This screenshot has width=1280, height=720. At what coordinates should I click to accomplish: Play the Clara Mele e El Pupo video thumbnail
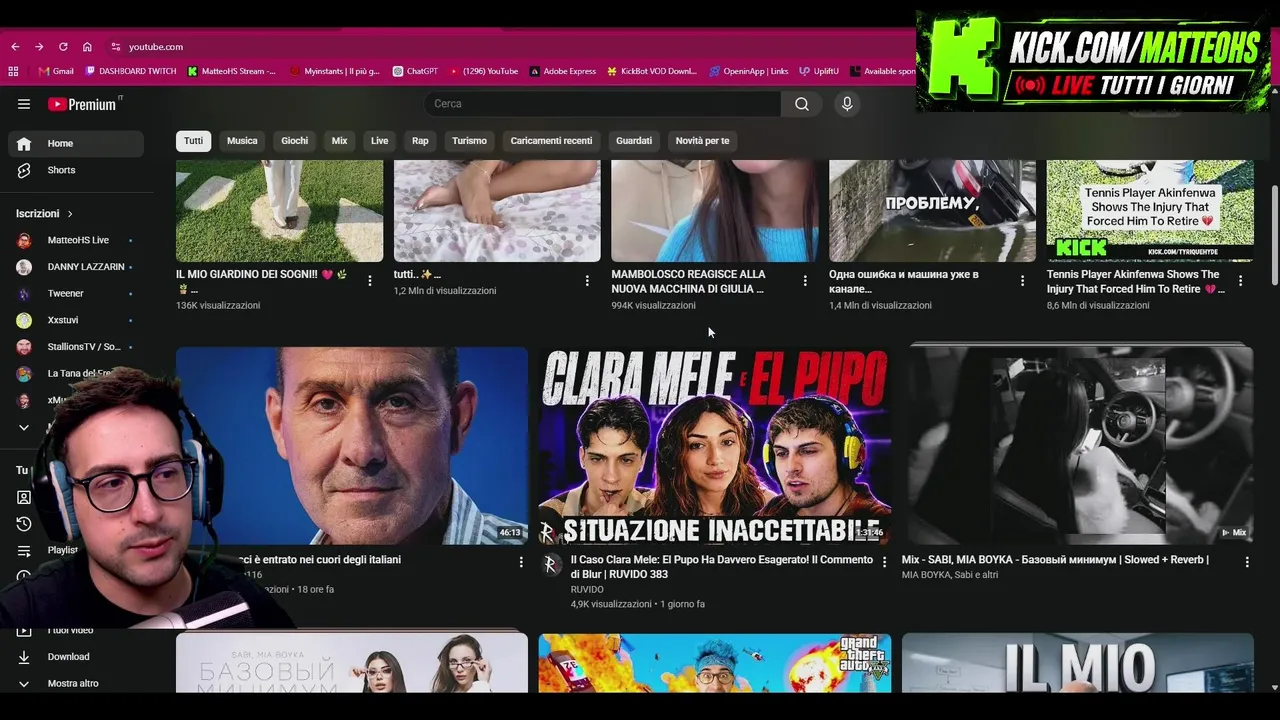click(x=715, y=446)
